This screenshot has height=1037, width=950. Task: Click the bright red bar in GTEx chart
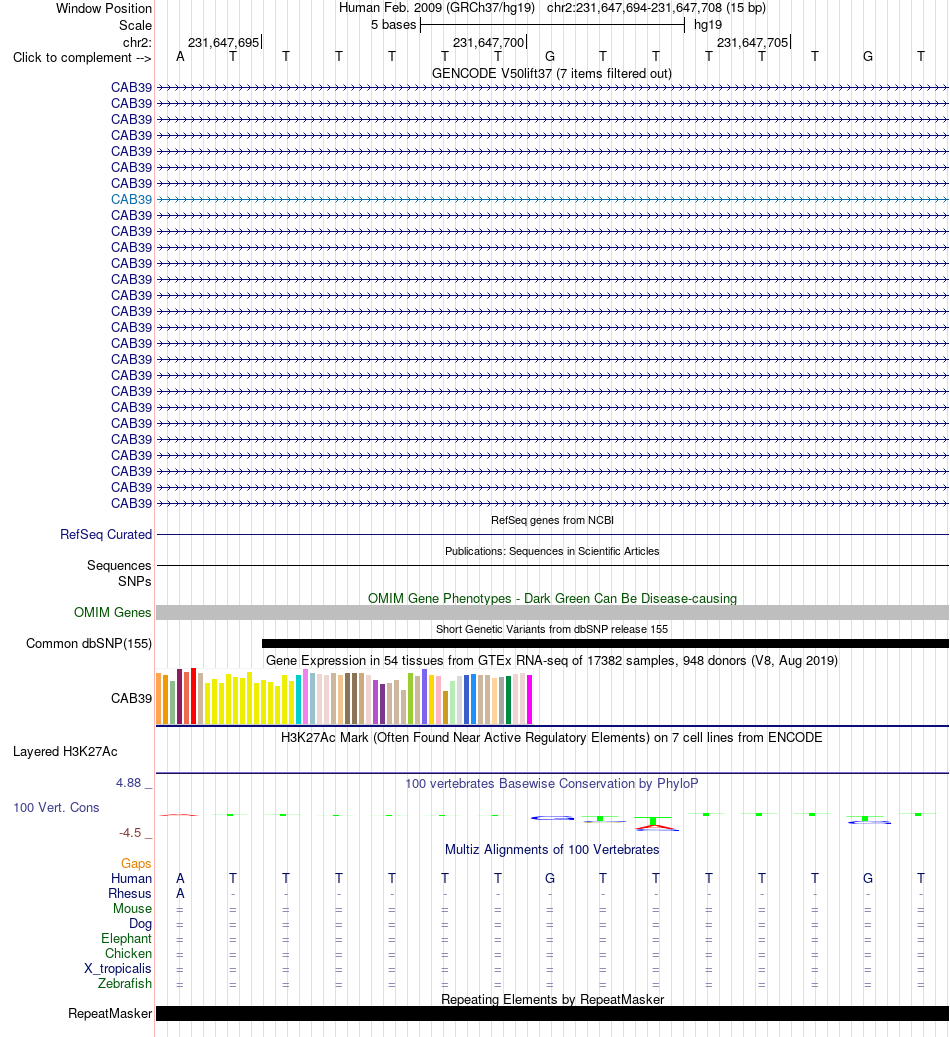pos(194,696)
